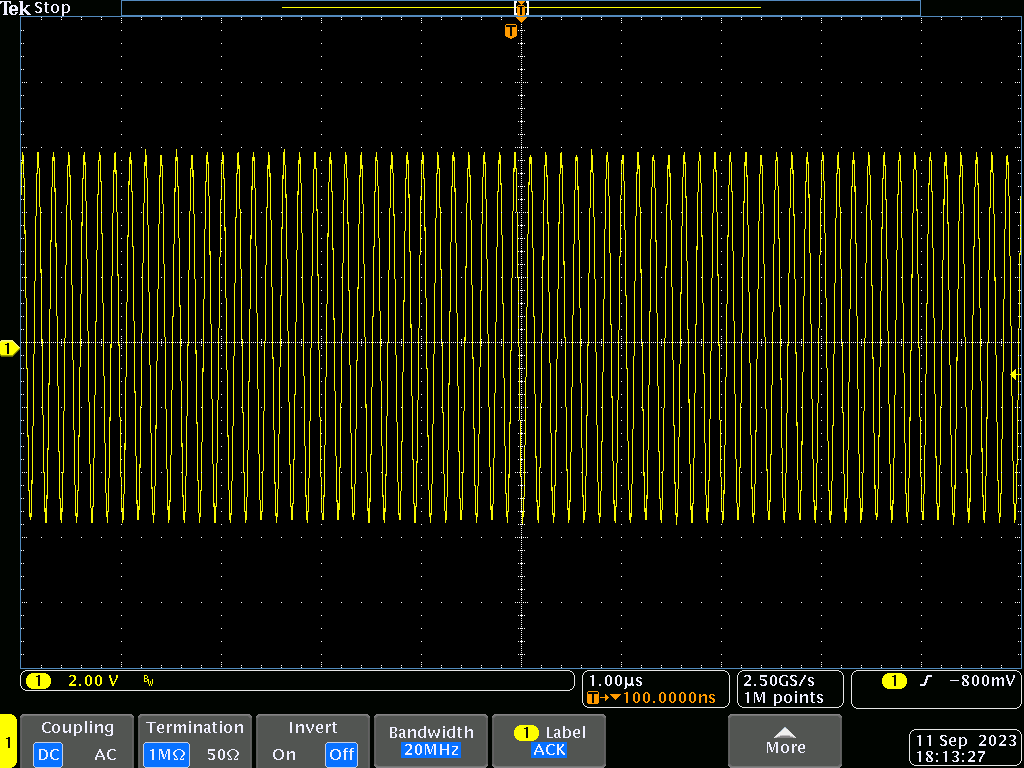Turn Invert On

click(284, 755)
